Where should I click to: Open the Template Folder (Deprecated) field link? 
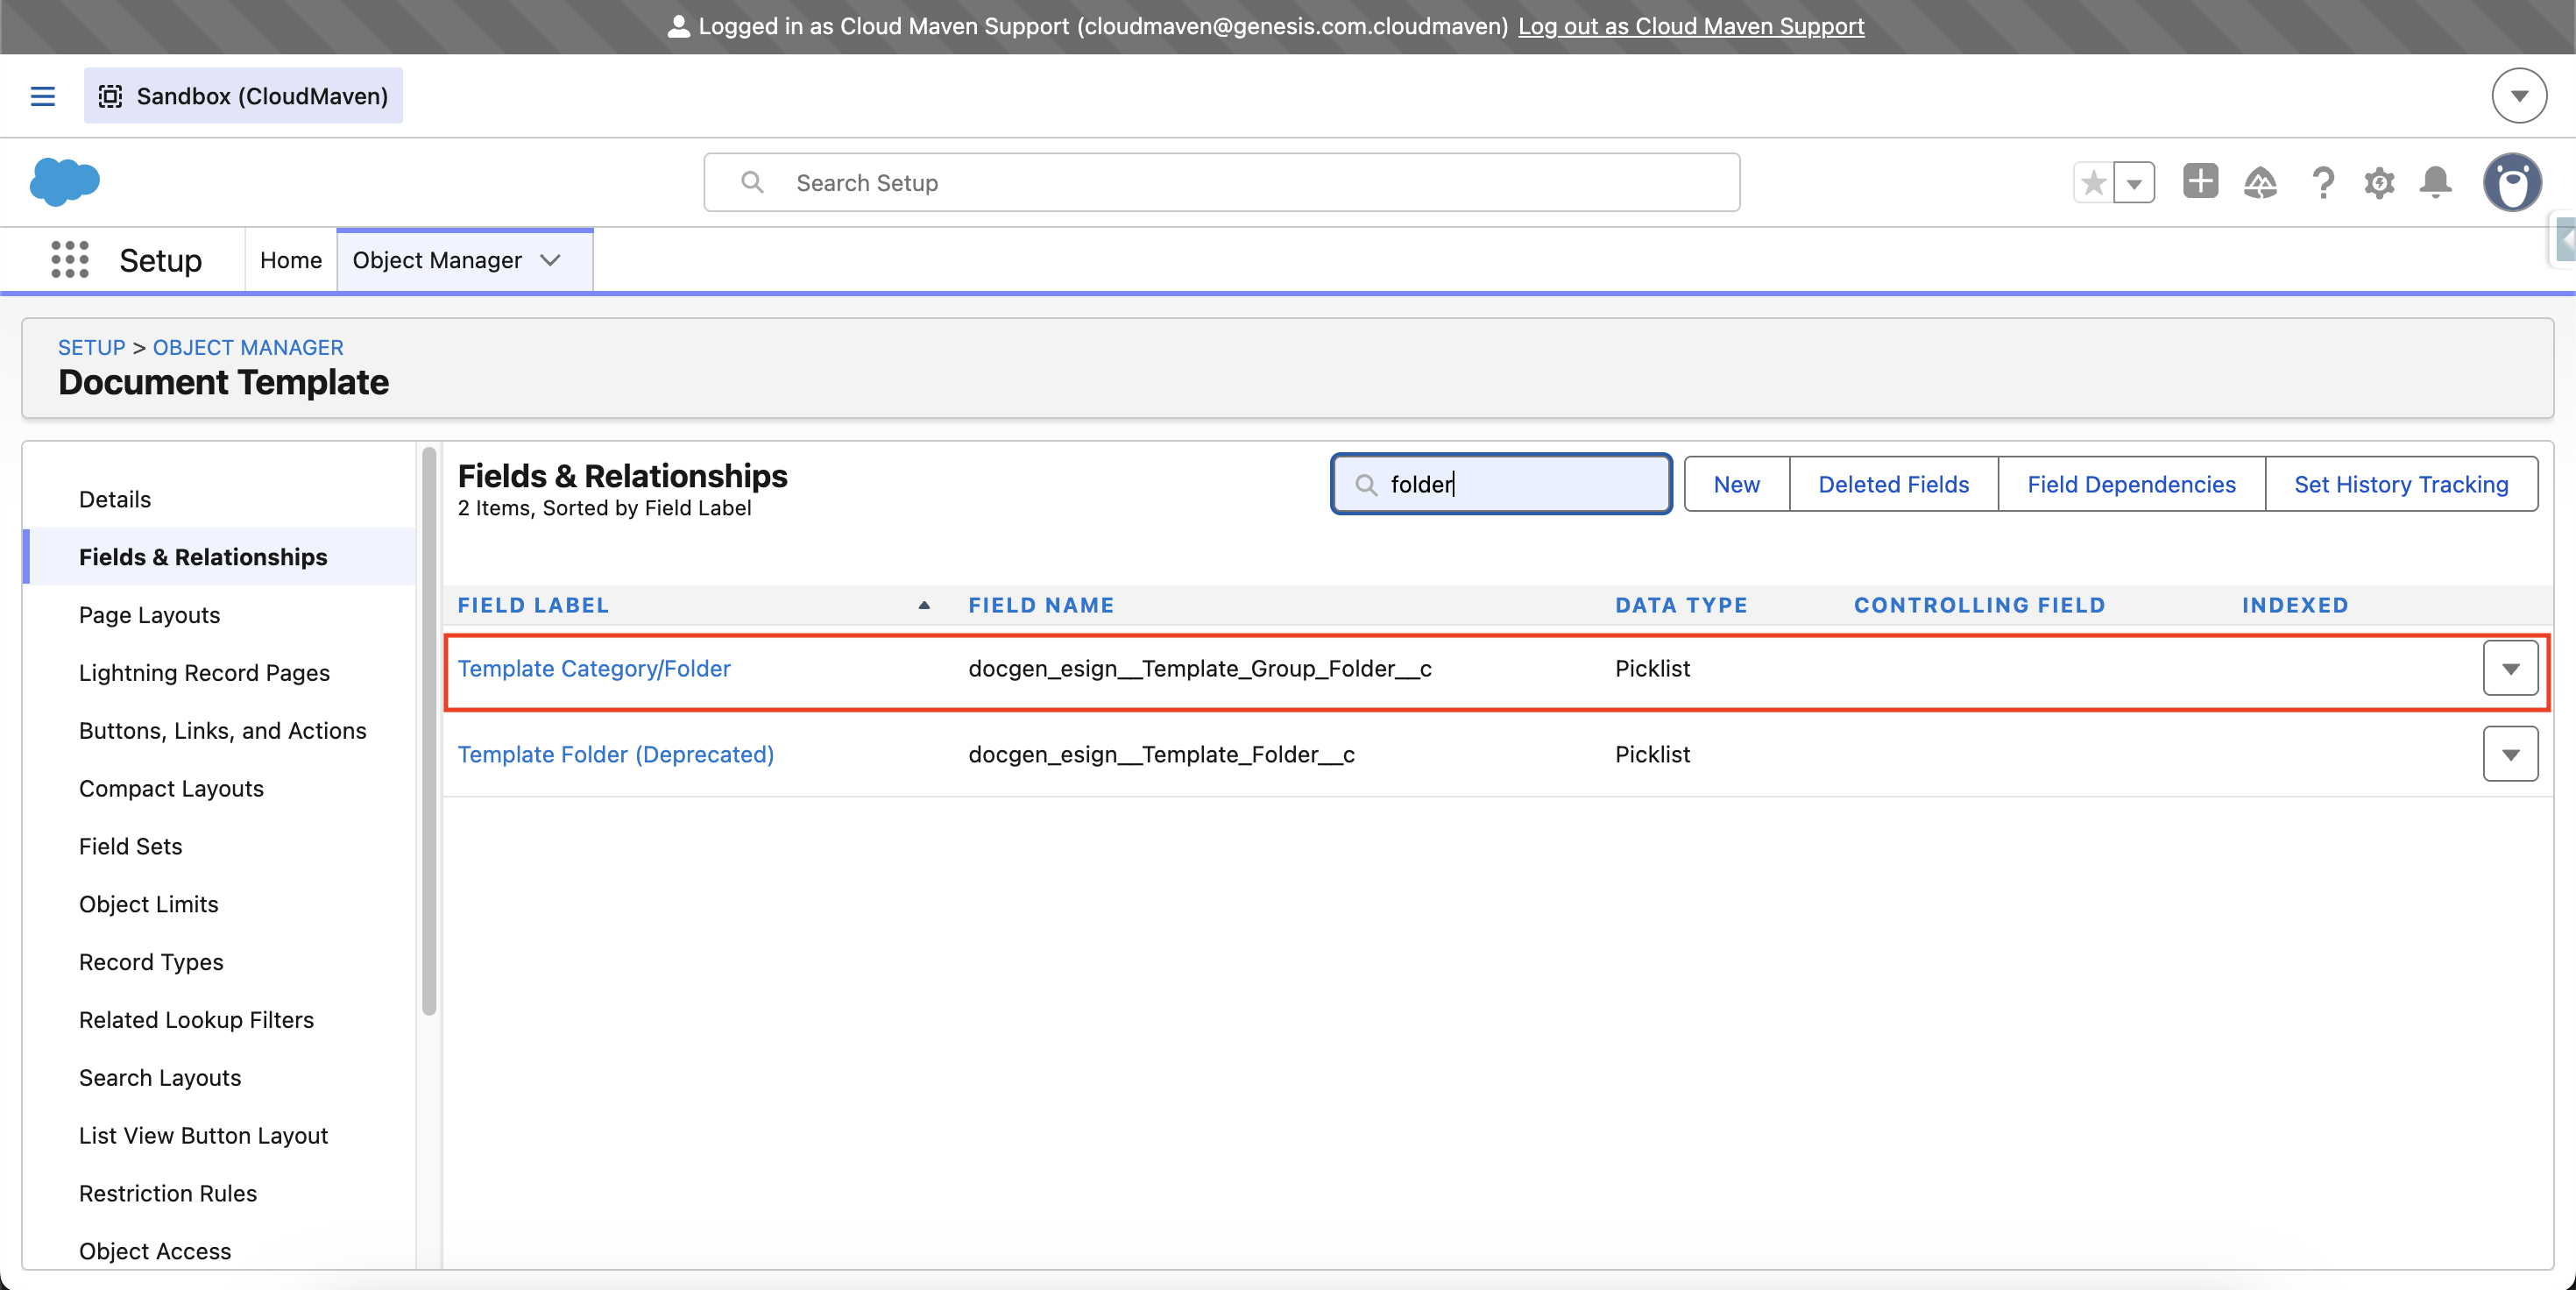coord(616,754)
